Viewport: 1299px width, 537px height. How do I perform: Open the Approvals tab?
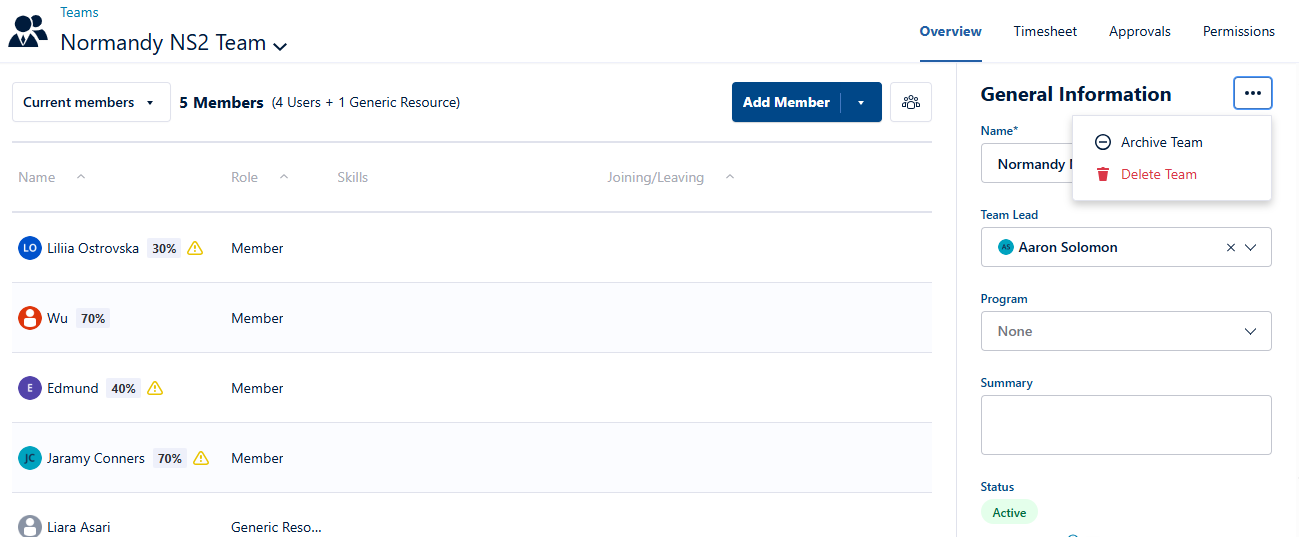click(x=1140, y=31)
